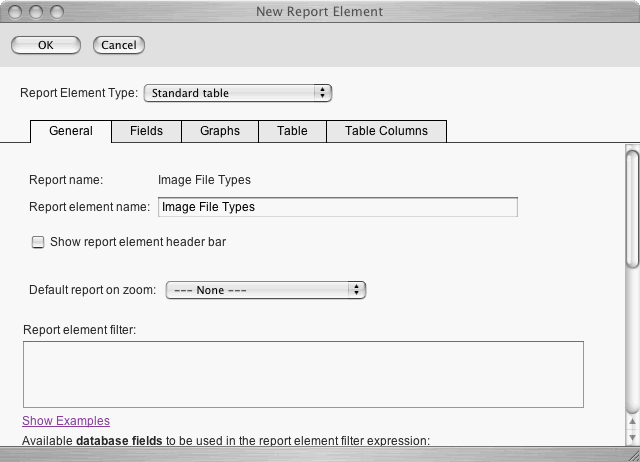Enable Show report element header bar
Screen dimensions: 640x462
pos(38,242)
